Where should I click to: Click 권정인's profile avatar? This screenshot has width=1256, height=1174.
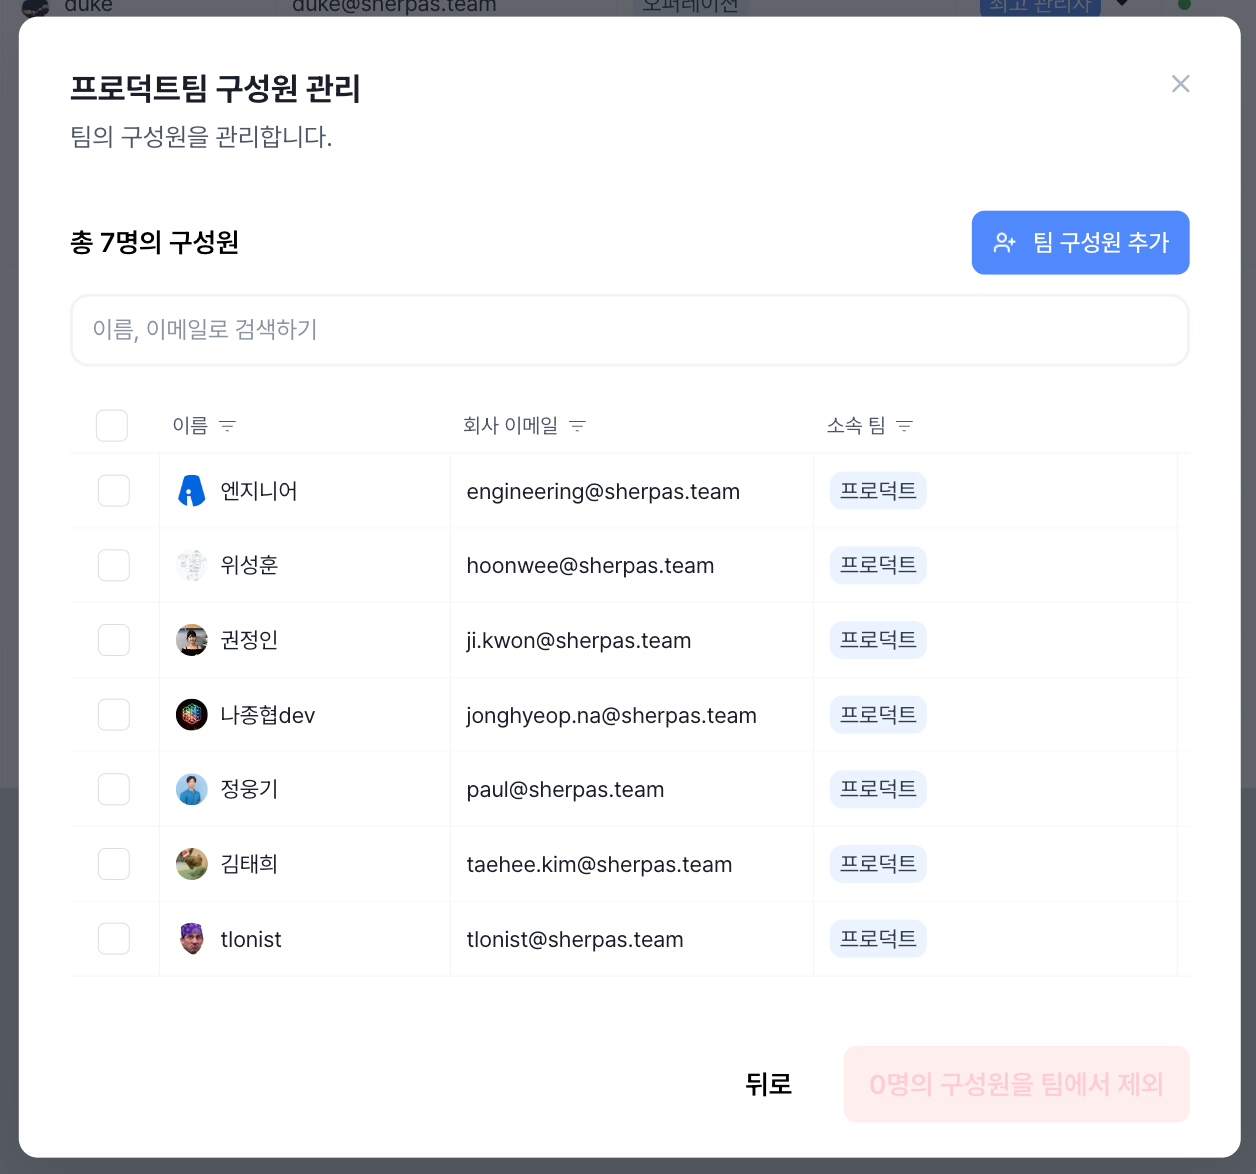(192, 640)
